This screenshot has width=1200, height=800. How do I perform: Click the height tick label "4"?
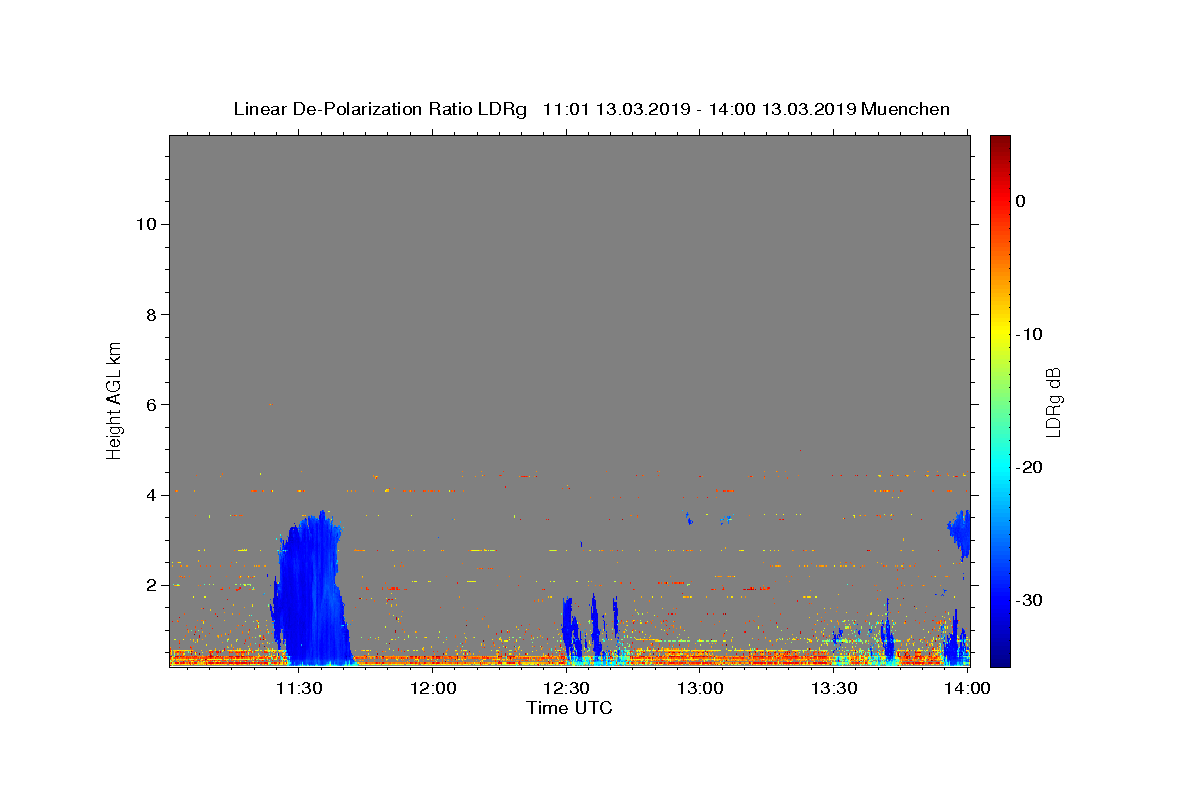[149, 495]
